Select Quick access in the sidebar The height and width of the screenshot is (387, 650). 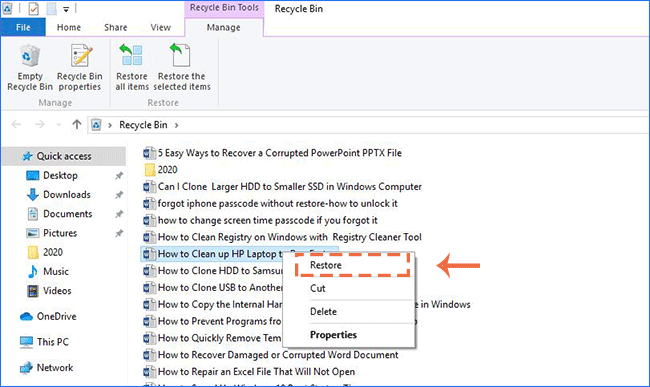(x=64, y=156)
